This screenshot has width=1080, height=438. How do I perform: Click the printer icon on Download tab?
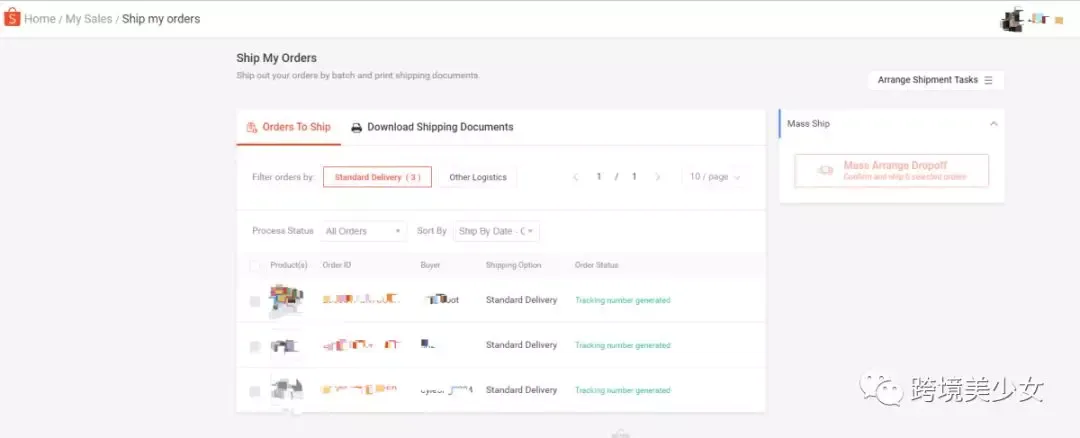point(357,127)
